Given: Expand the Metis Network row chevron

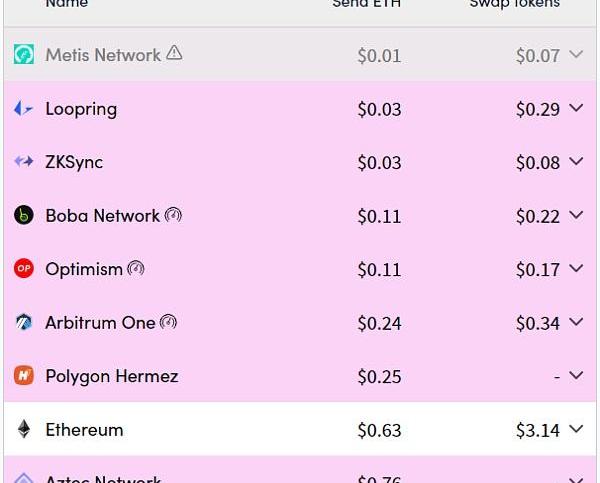Looking at the screenshot, I should (x=575, y=55).
